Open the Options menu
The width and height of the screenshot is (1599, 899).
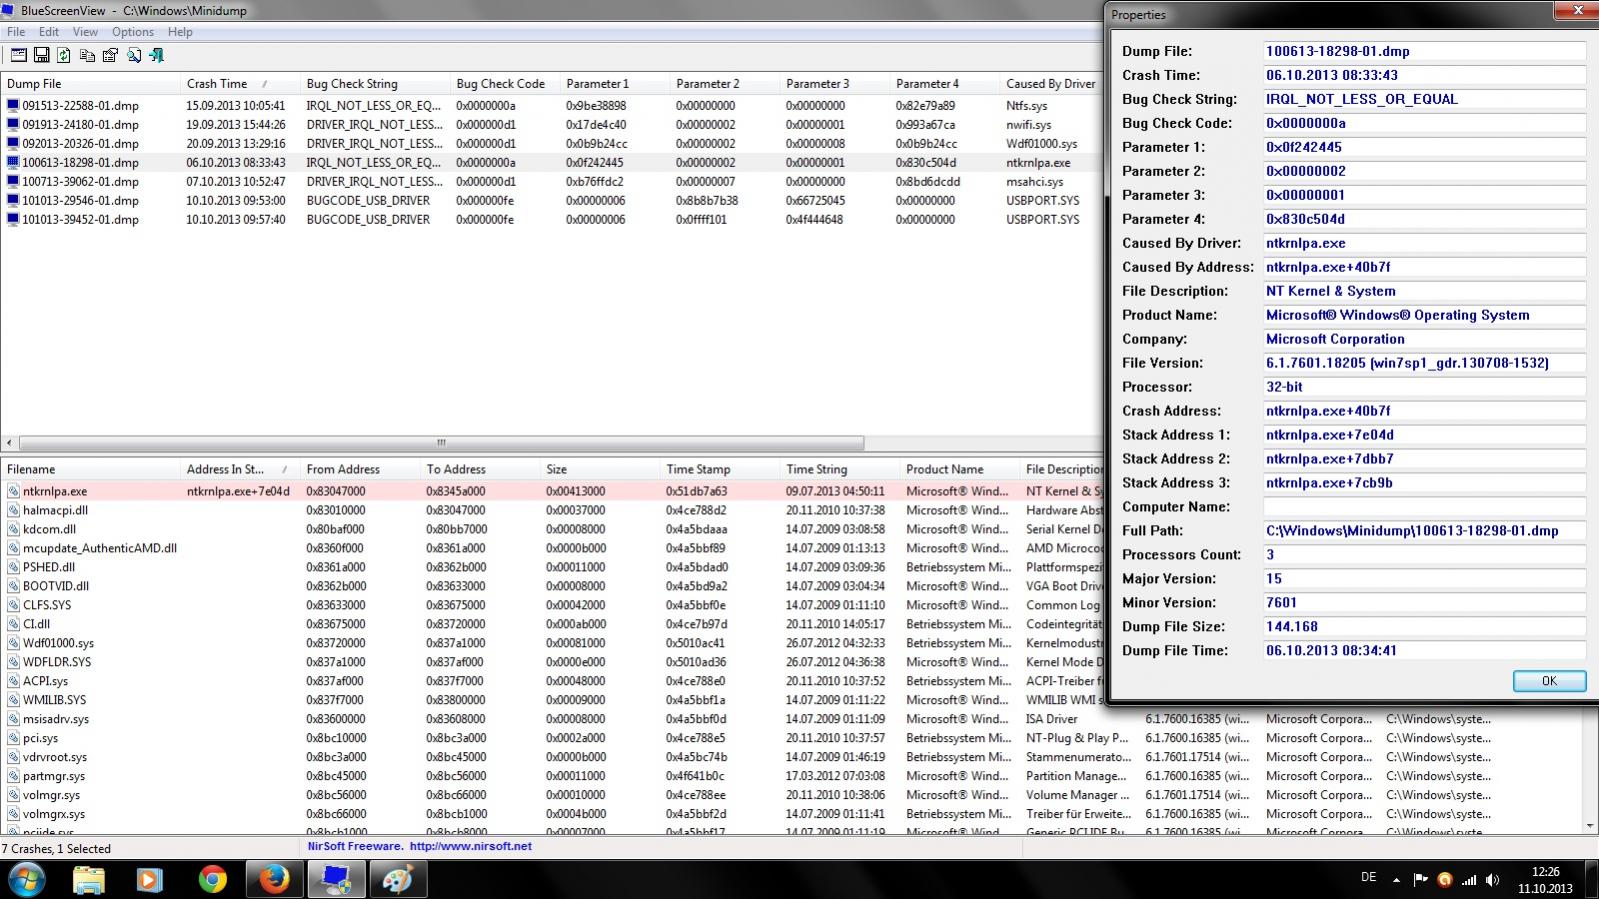[133, 32]
